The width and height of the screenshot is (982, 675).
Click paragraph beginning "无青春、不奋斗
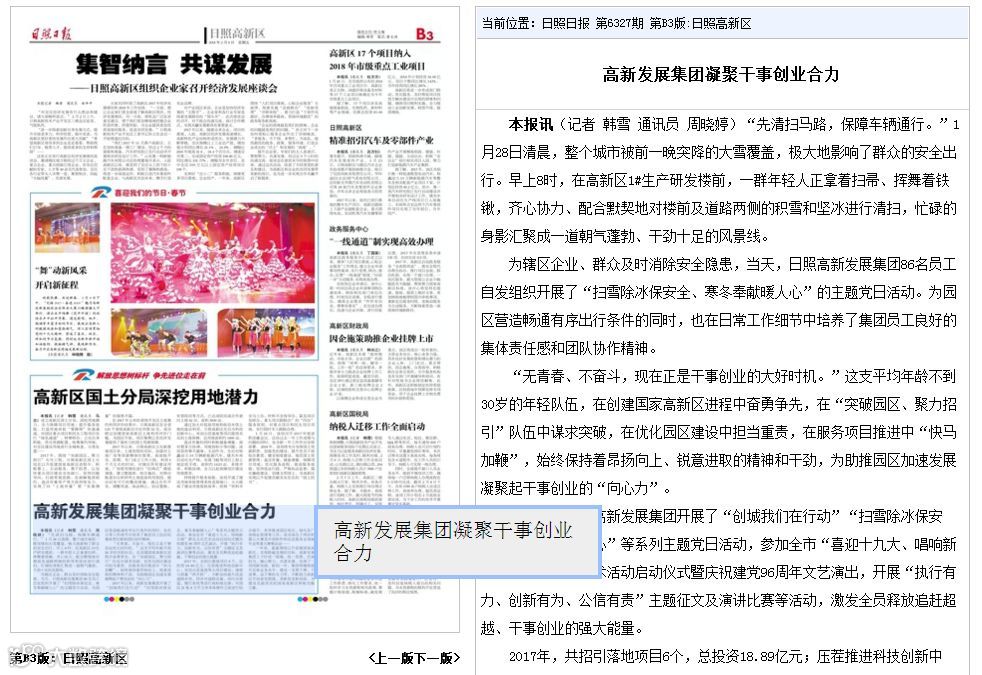(x=719, y=432)
